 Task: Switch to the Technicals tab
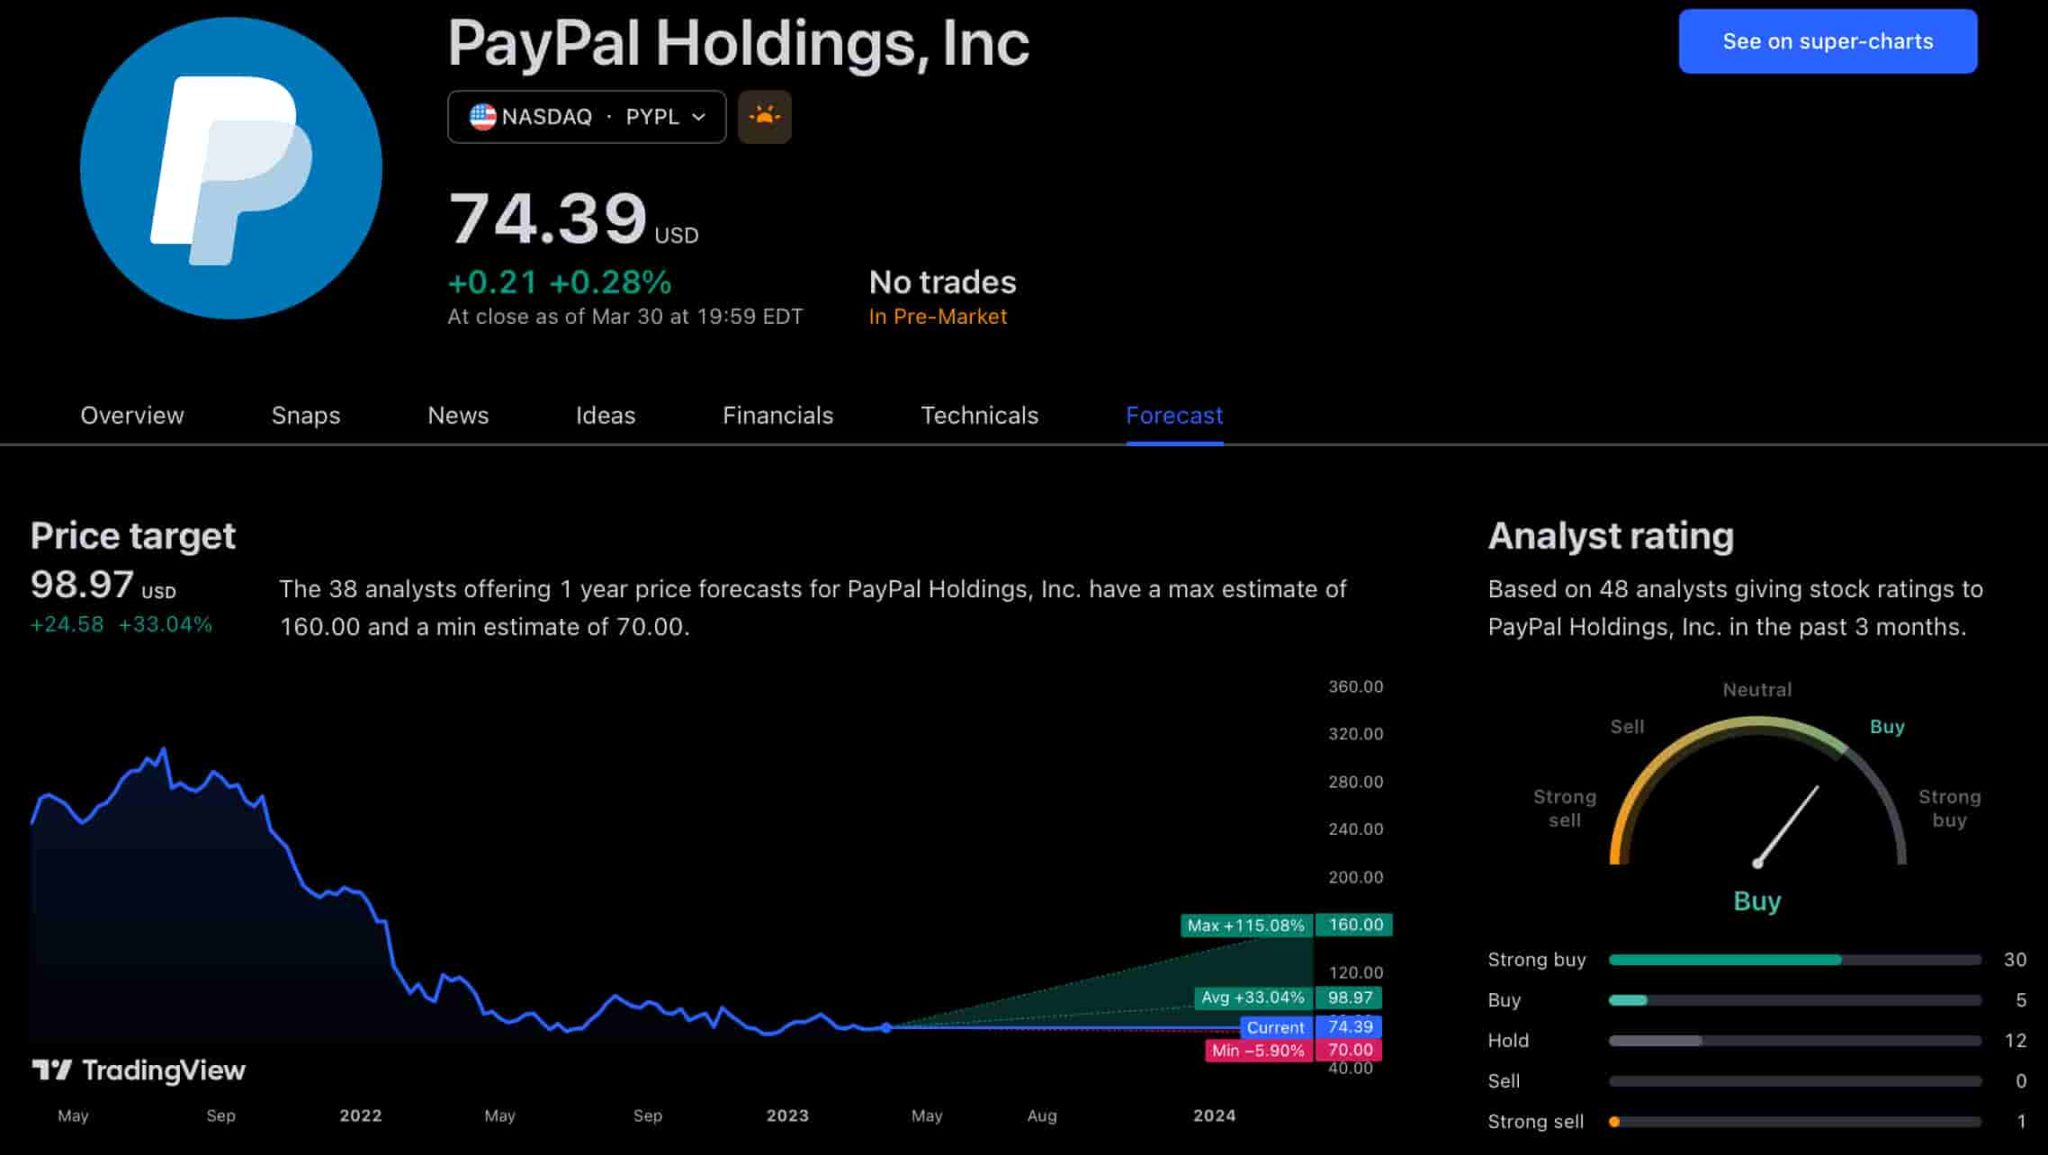pos(979,415)
